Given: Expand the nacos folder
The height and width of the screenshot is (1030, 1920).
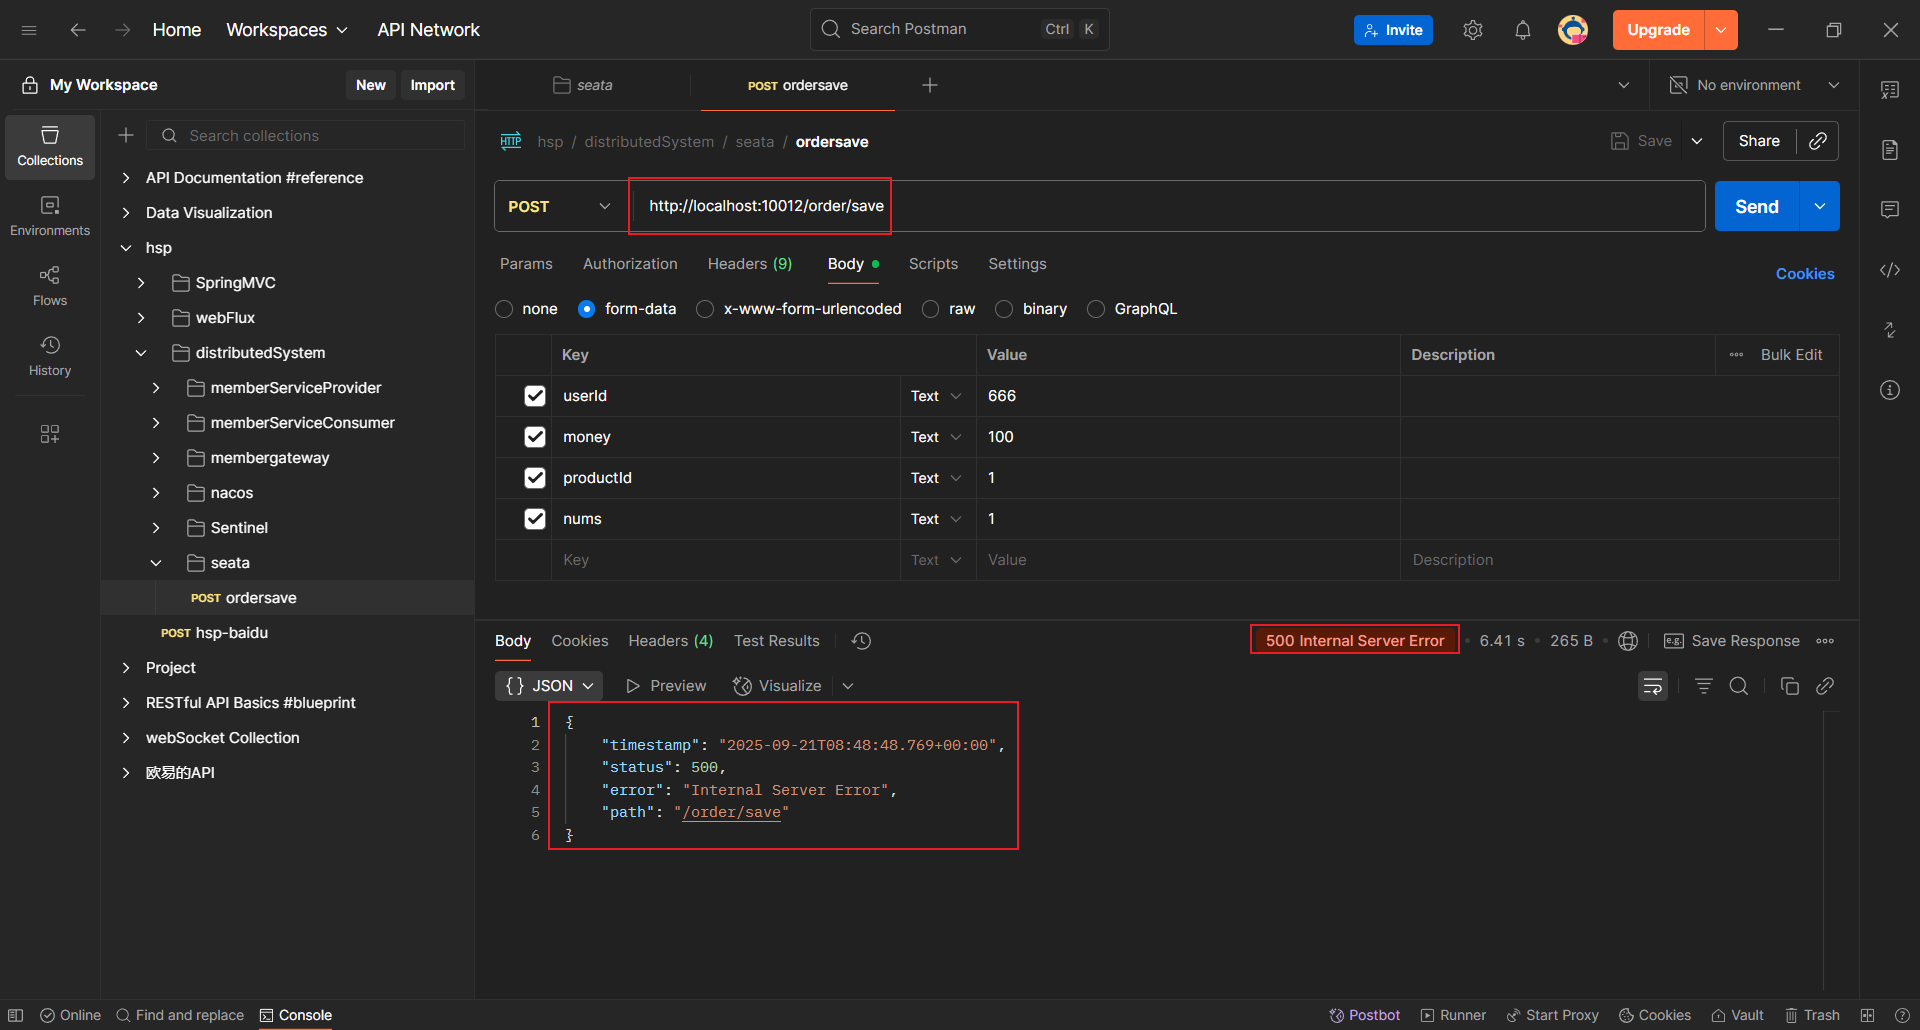Looking at the screenshot, I should pyautogui.click(x=156, y=493).
